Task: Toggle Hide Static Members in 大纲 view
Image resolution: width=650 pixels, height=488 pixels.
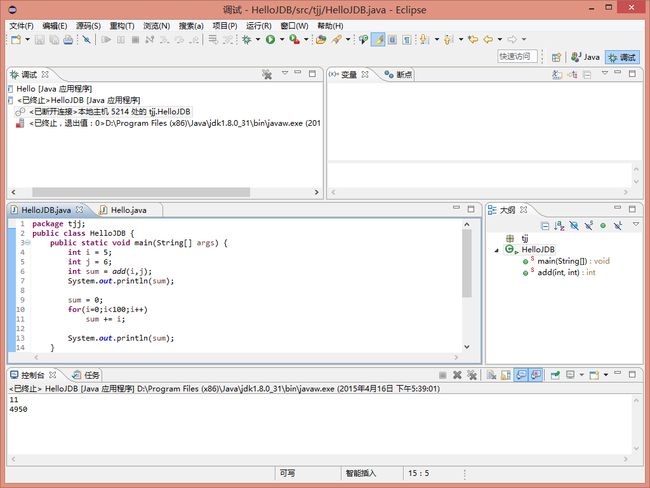Action: (x=589, y=226)
